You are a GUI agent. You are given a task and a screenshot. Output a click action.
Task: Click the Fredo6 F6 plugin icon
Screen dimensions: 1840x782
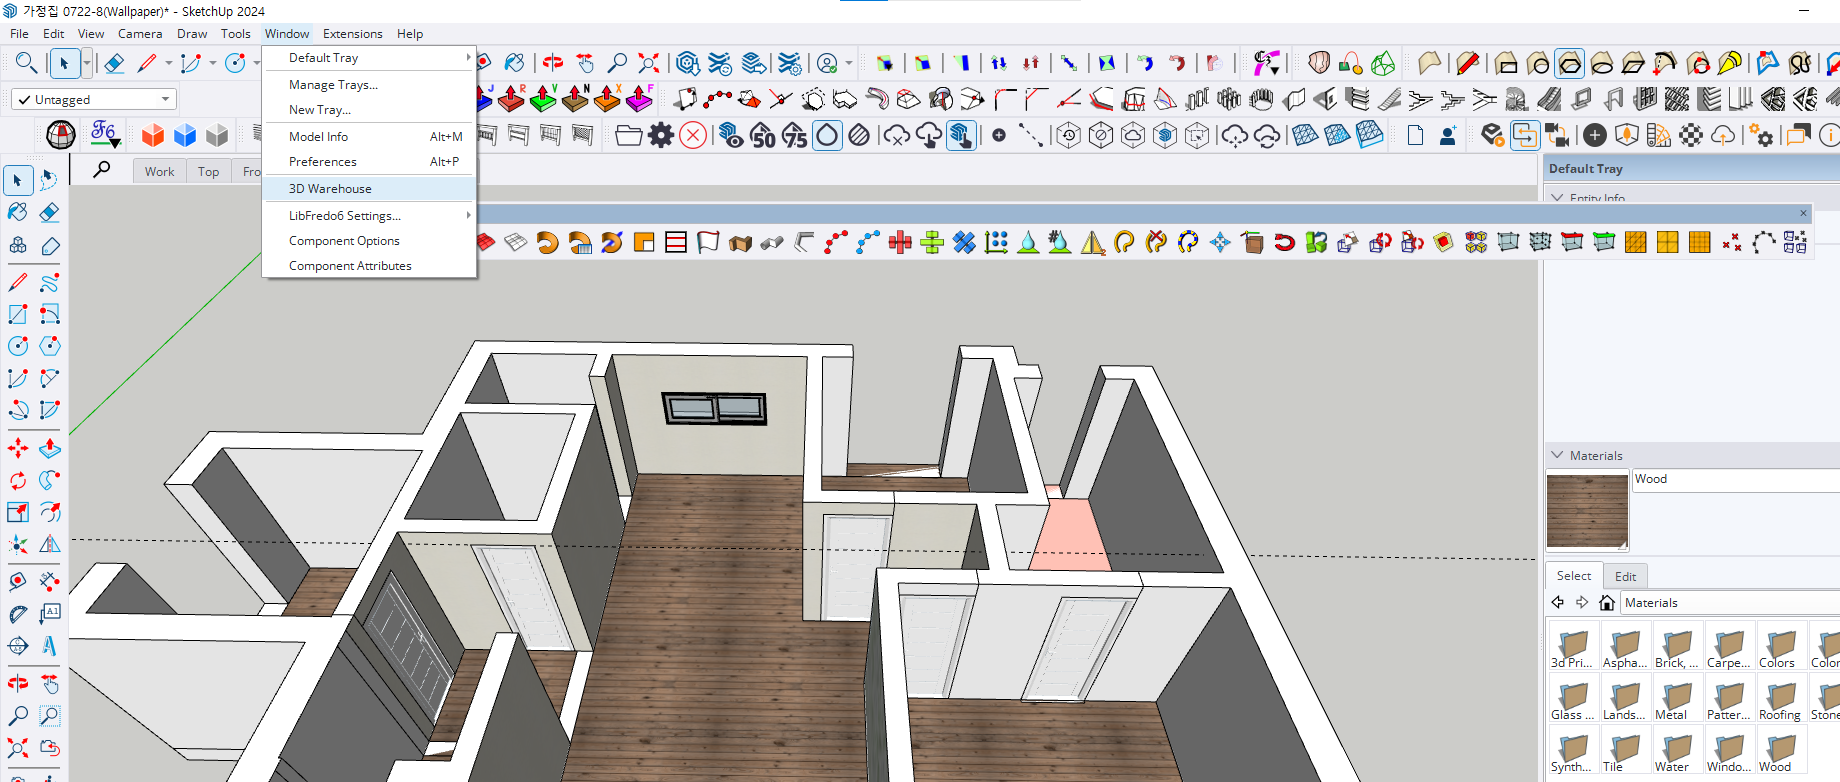(104, 134)
